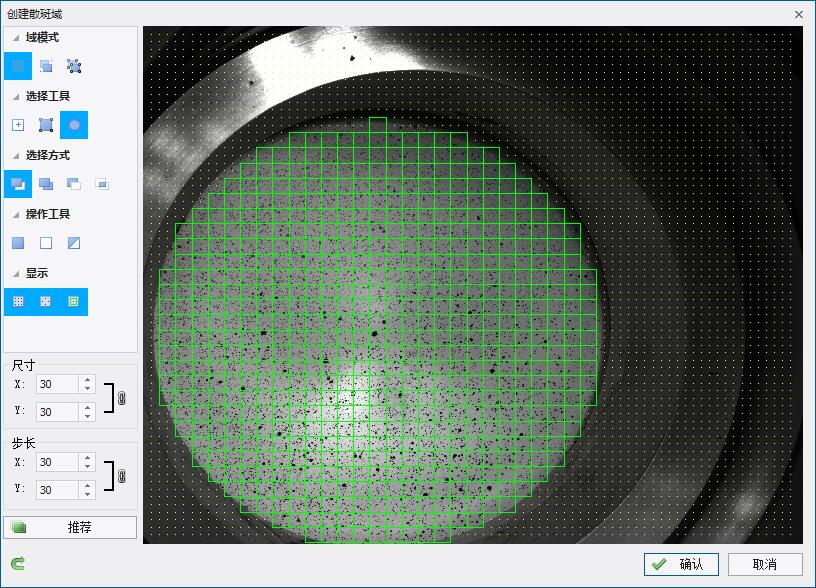Click the empty square icon under 操作工具

pyautogui.click(x=46, y=243)
